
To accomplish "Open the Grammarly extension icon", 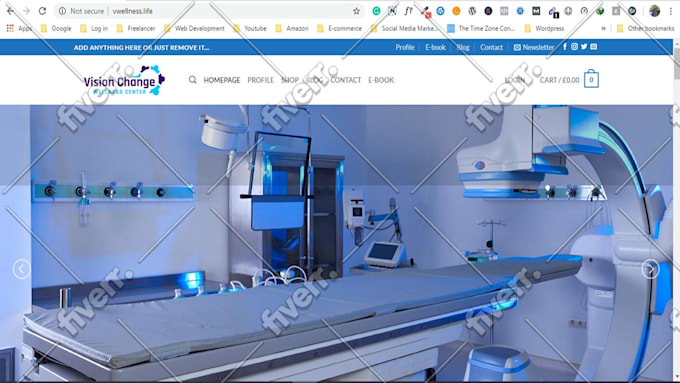I will [x=376, y=11].
